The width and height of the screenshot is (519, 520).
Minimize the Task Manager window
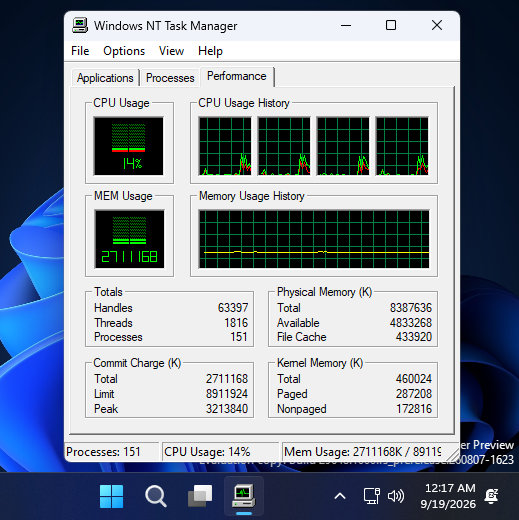346,25
